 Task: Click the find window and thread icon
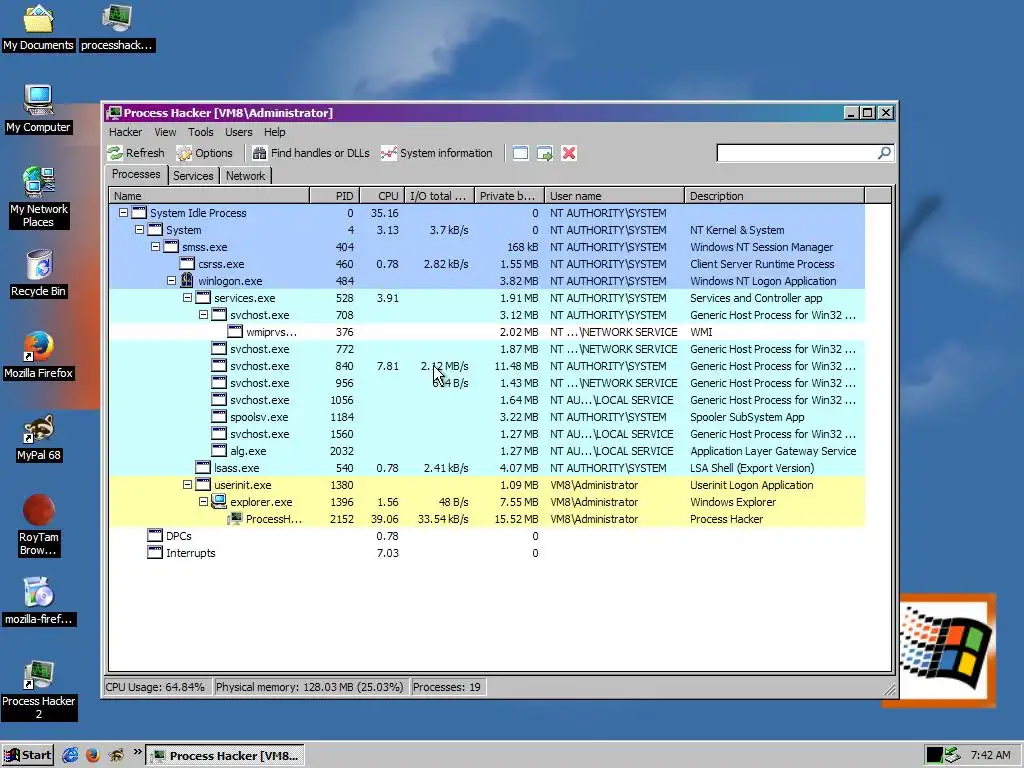[x=545, y=153]
